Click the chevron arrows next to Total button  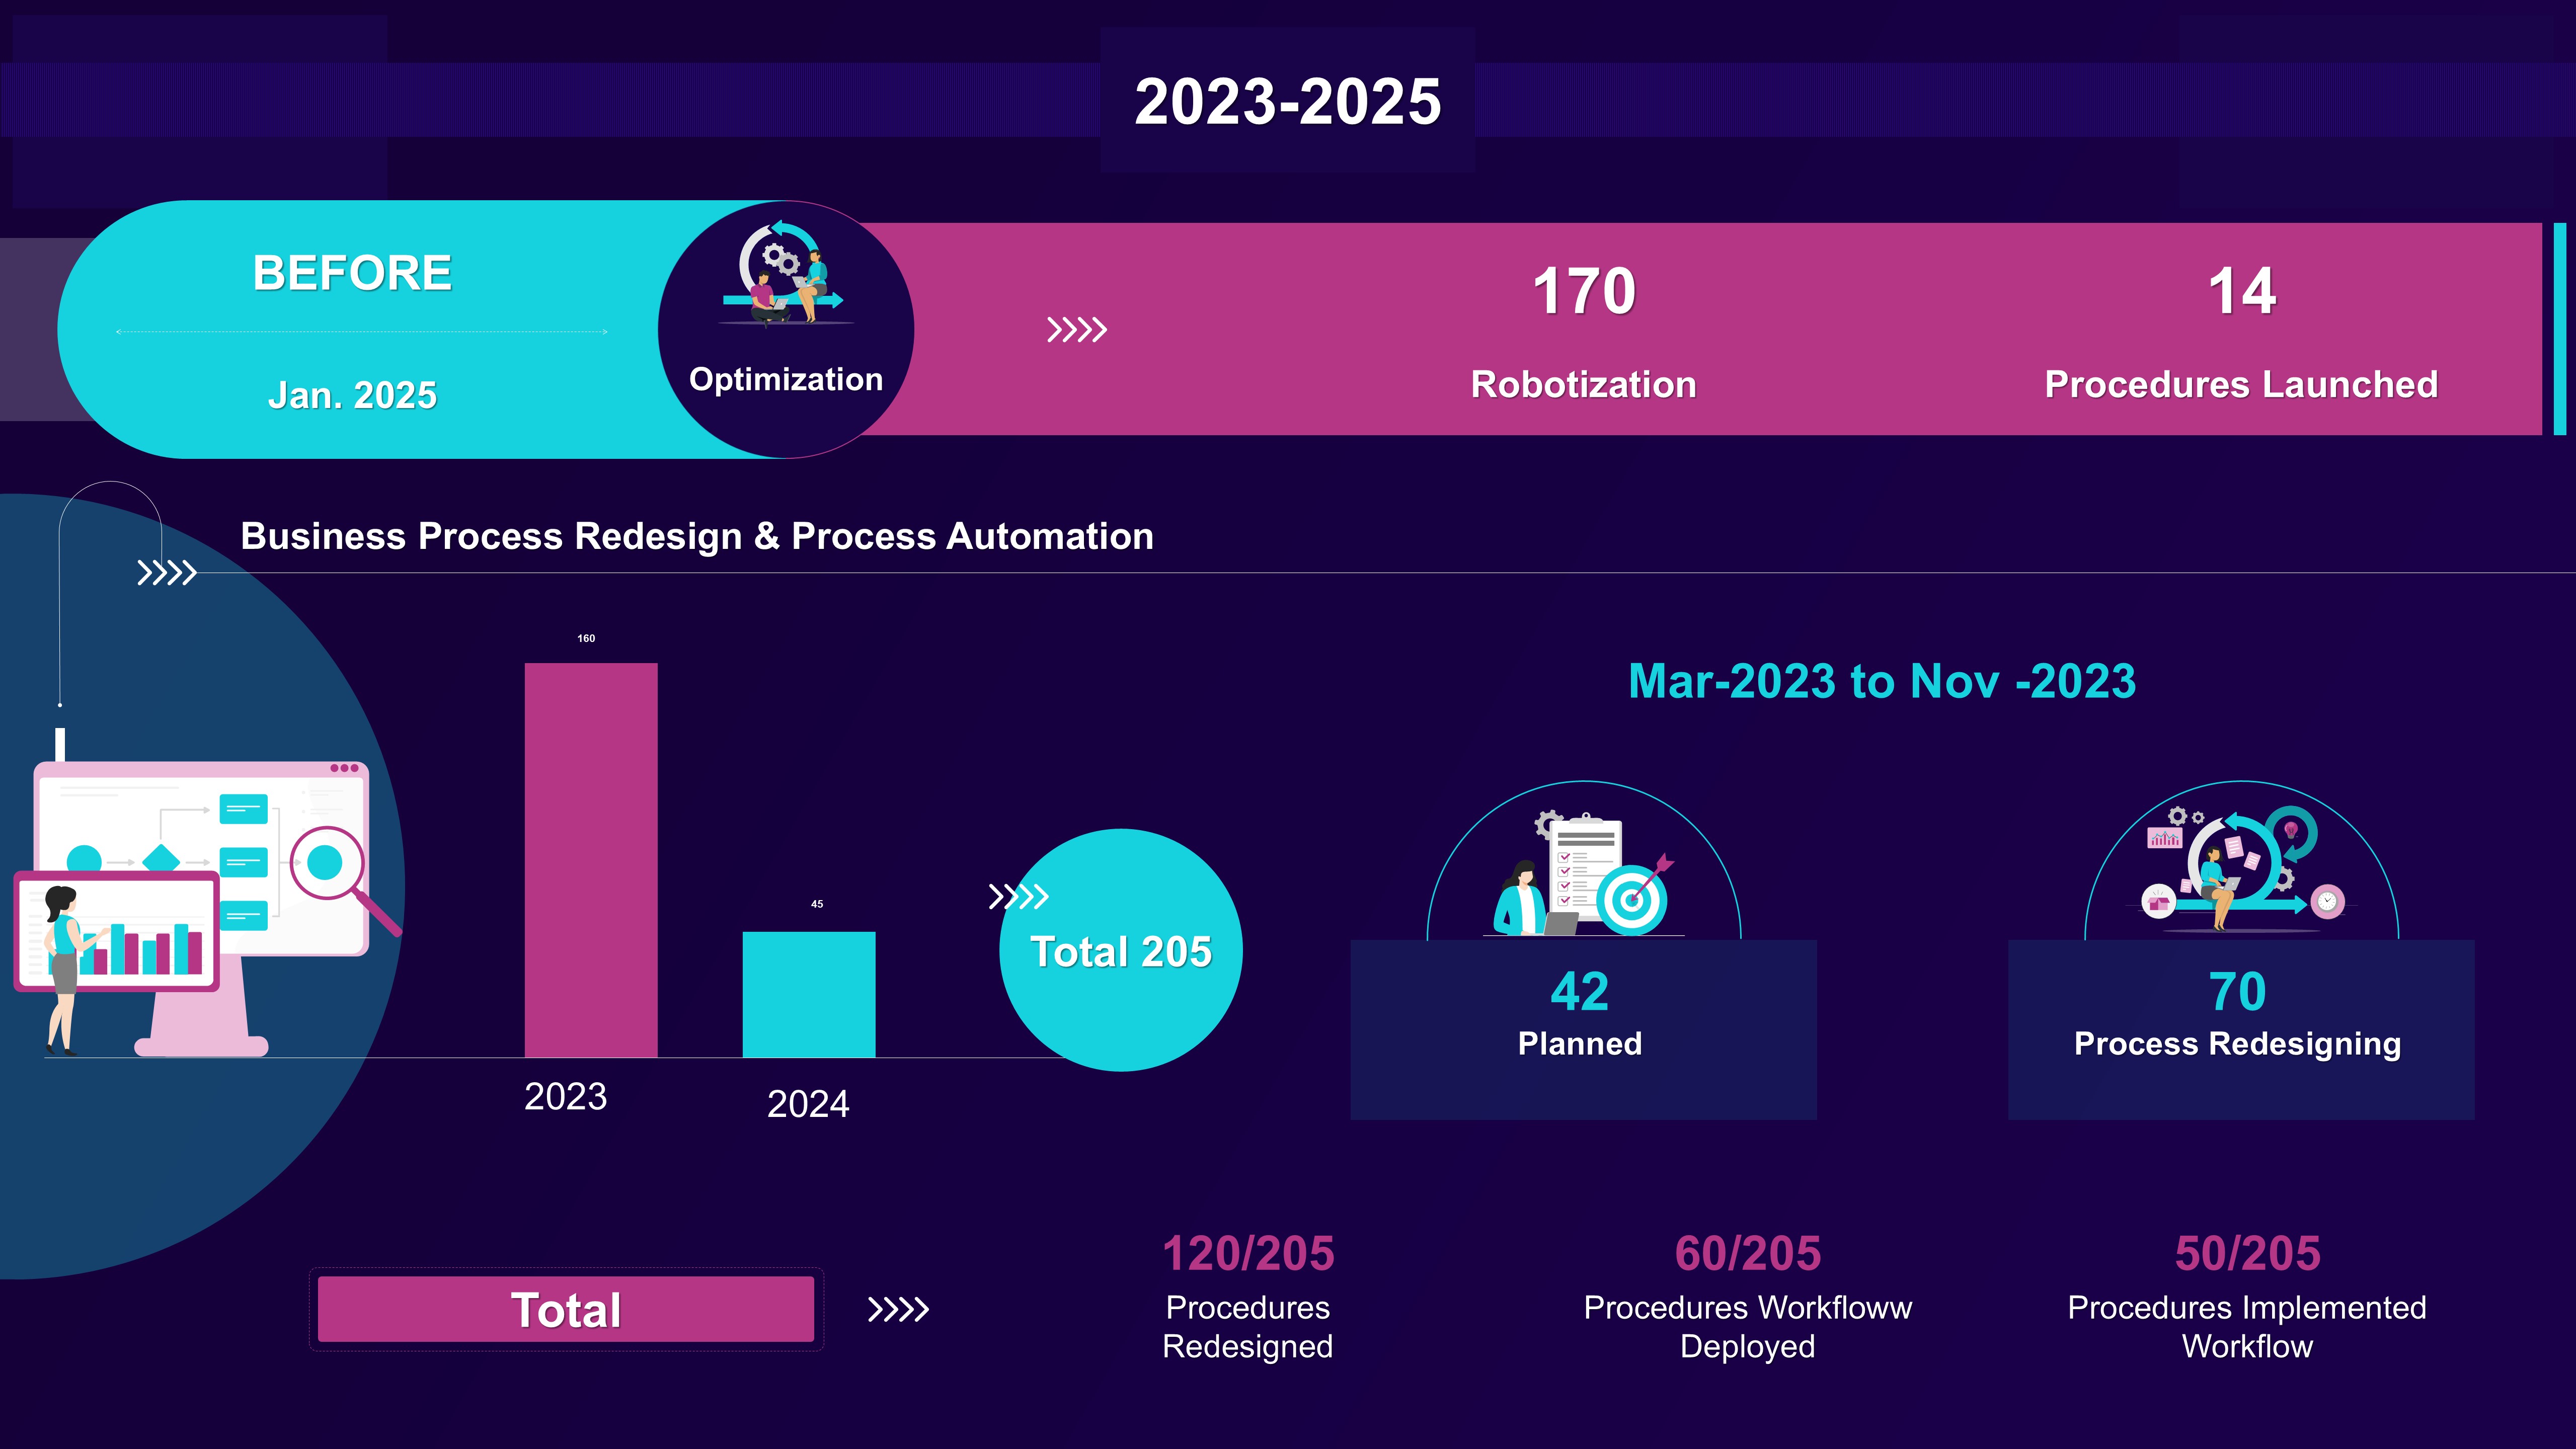(x=898, y=1309)
